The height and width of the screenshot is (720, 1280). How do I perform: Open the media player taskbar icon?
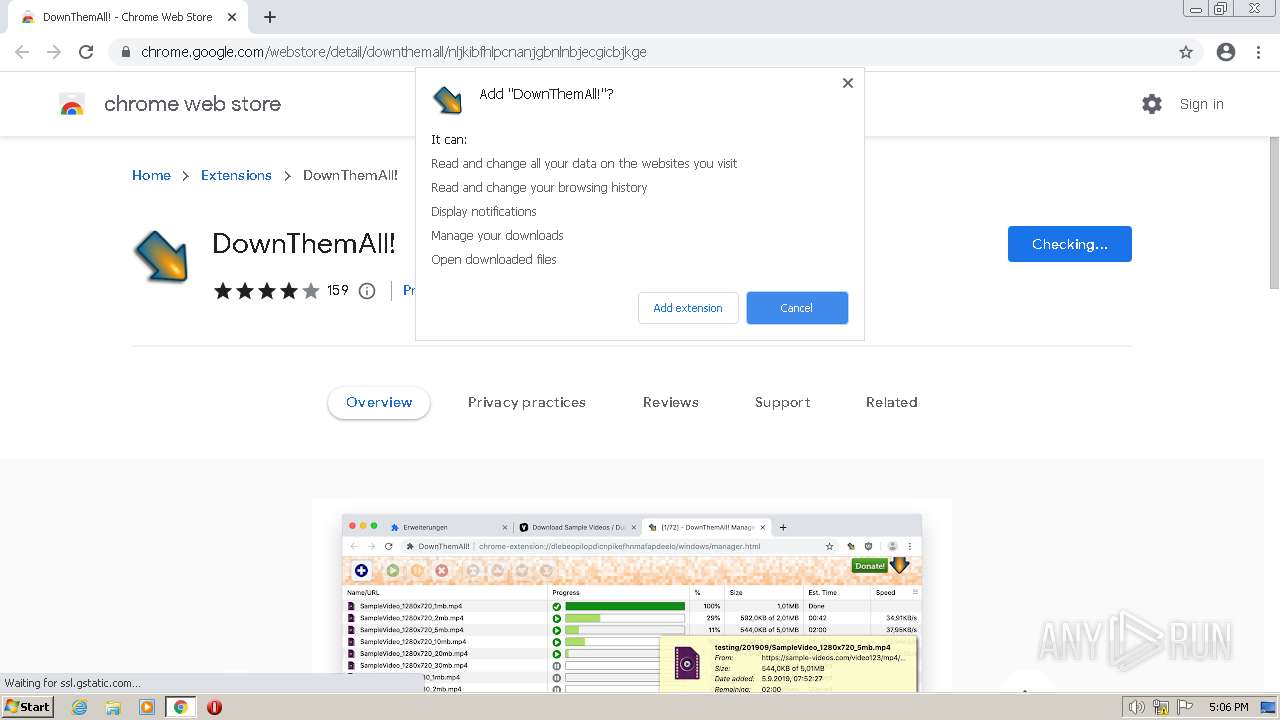(x=147, y=707)
